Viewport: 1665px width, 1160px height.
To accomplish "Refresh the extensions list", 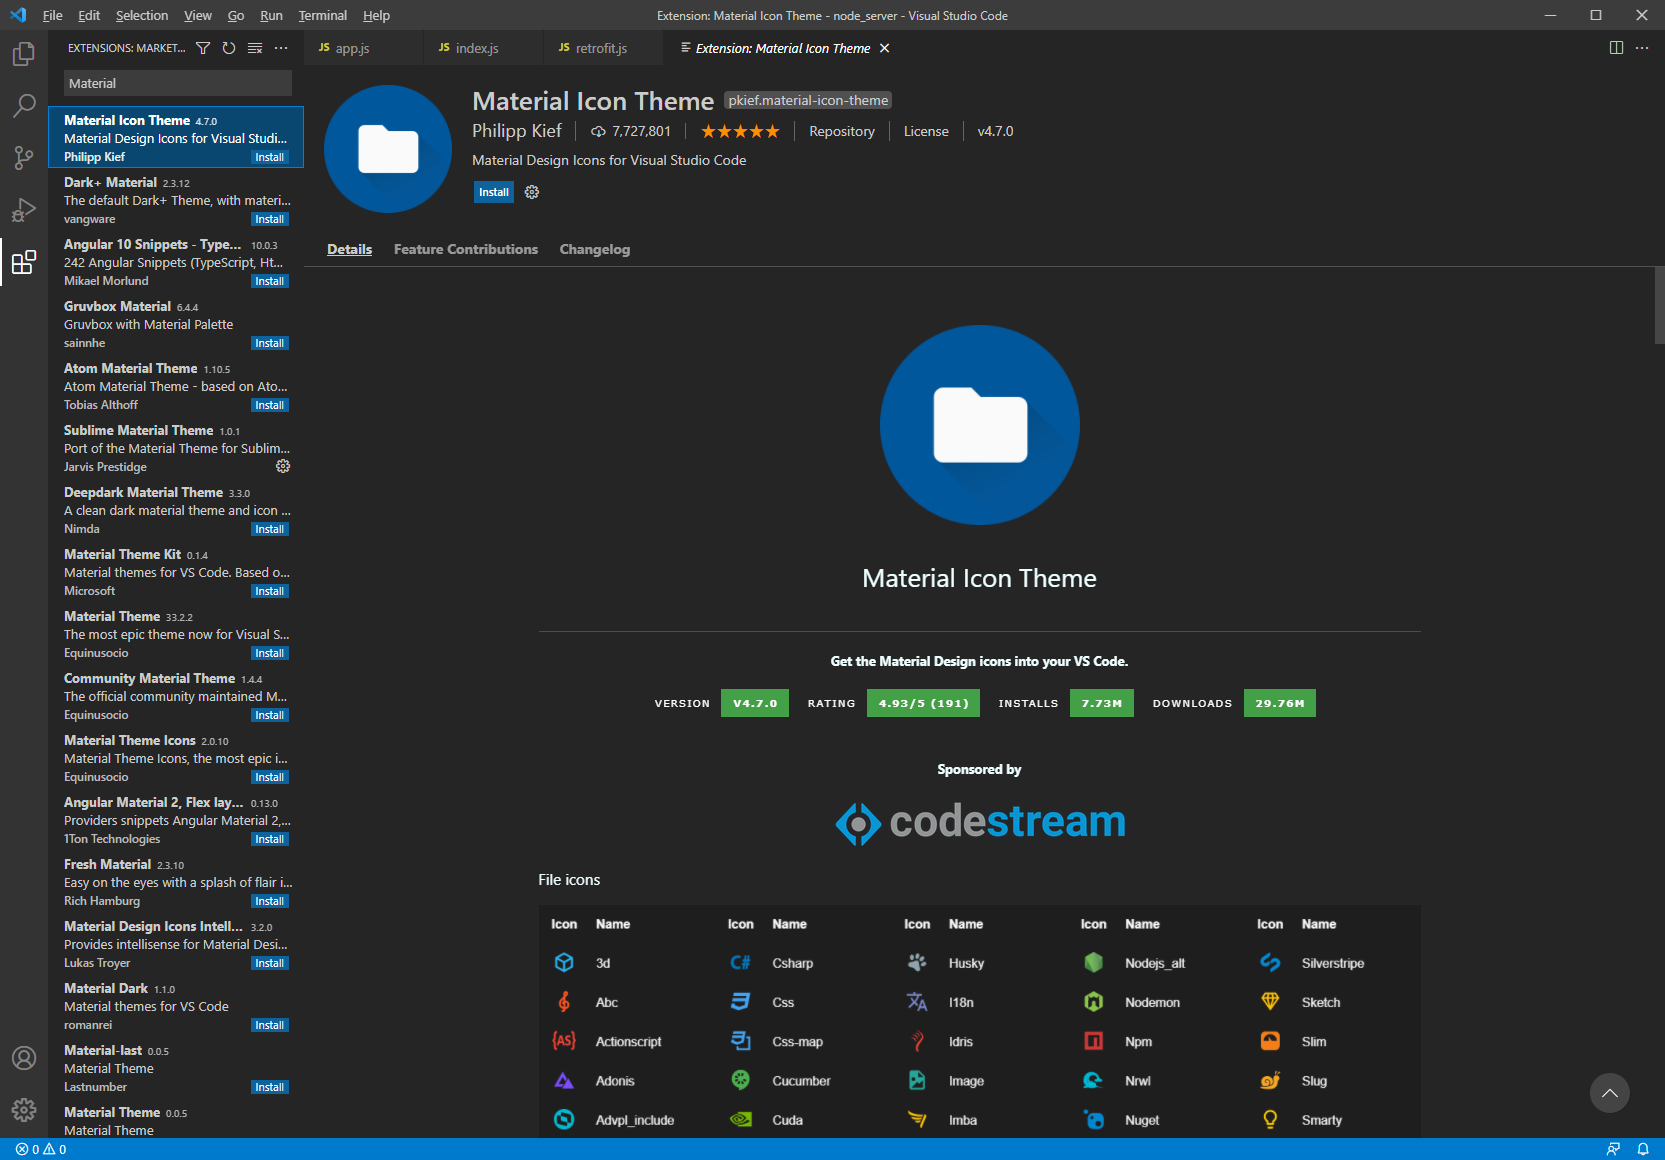I will (229, 48).
